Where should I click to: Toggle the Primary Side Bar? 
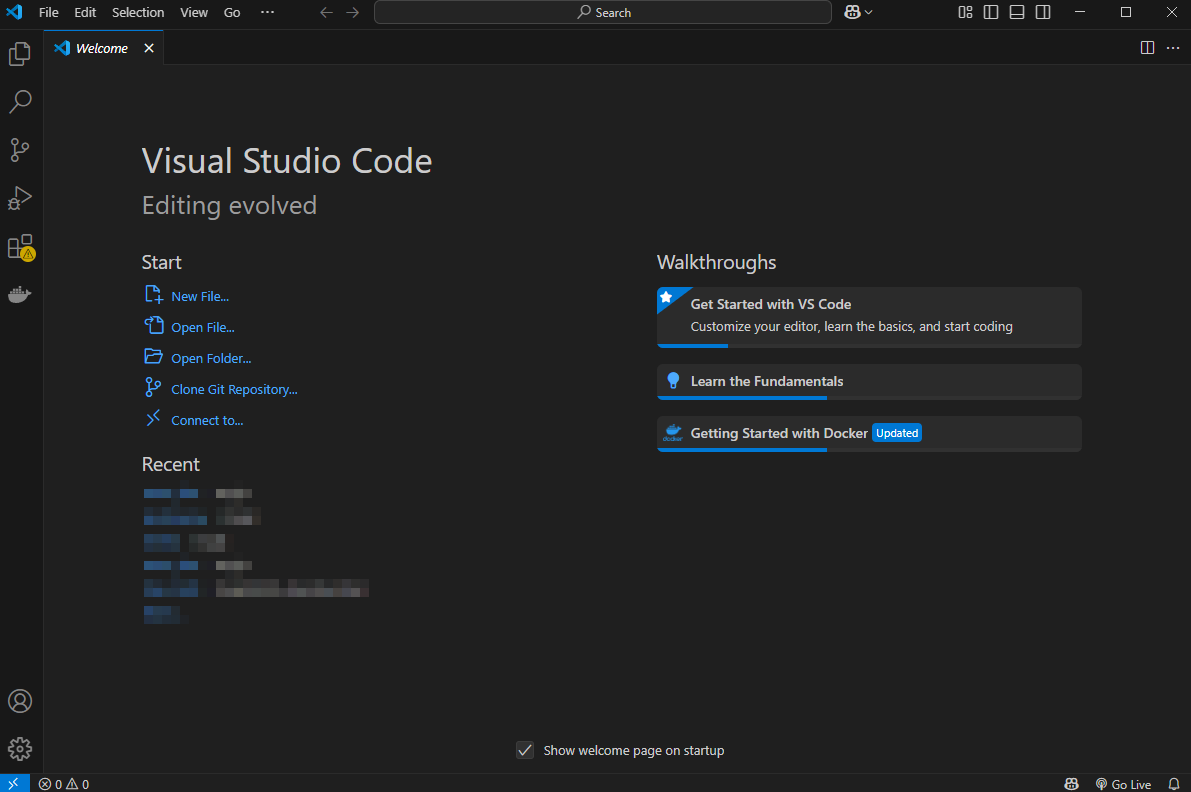pyautogui.click(x=991, y=12)
